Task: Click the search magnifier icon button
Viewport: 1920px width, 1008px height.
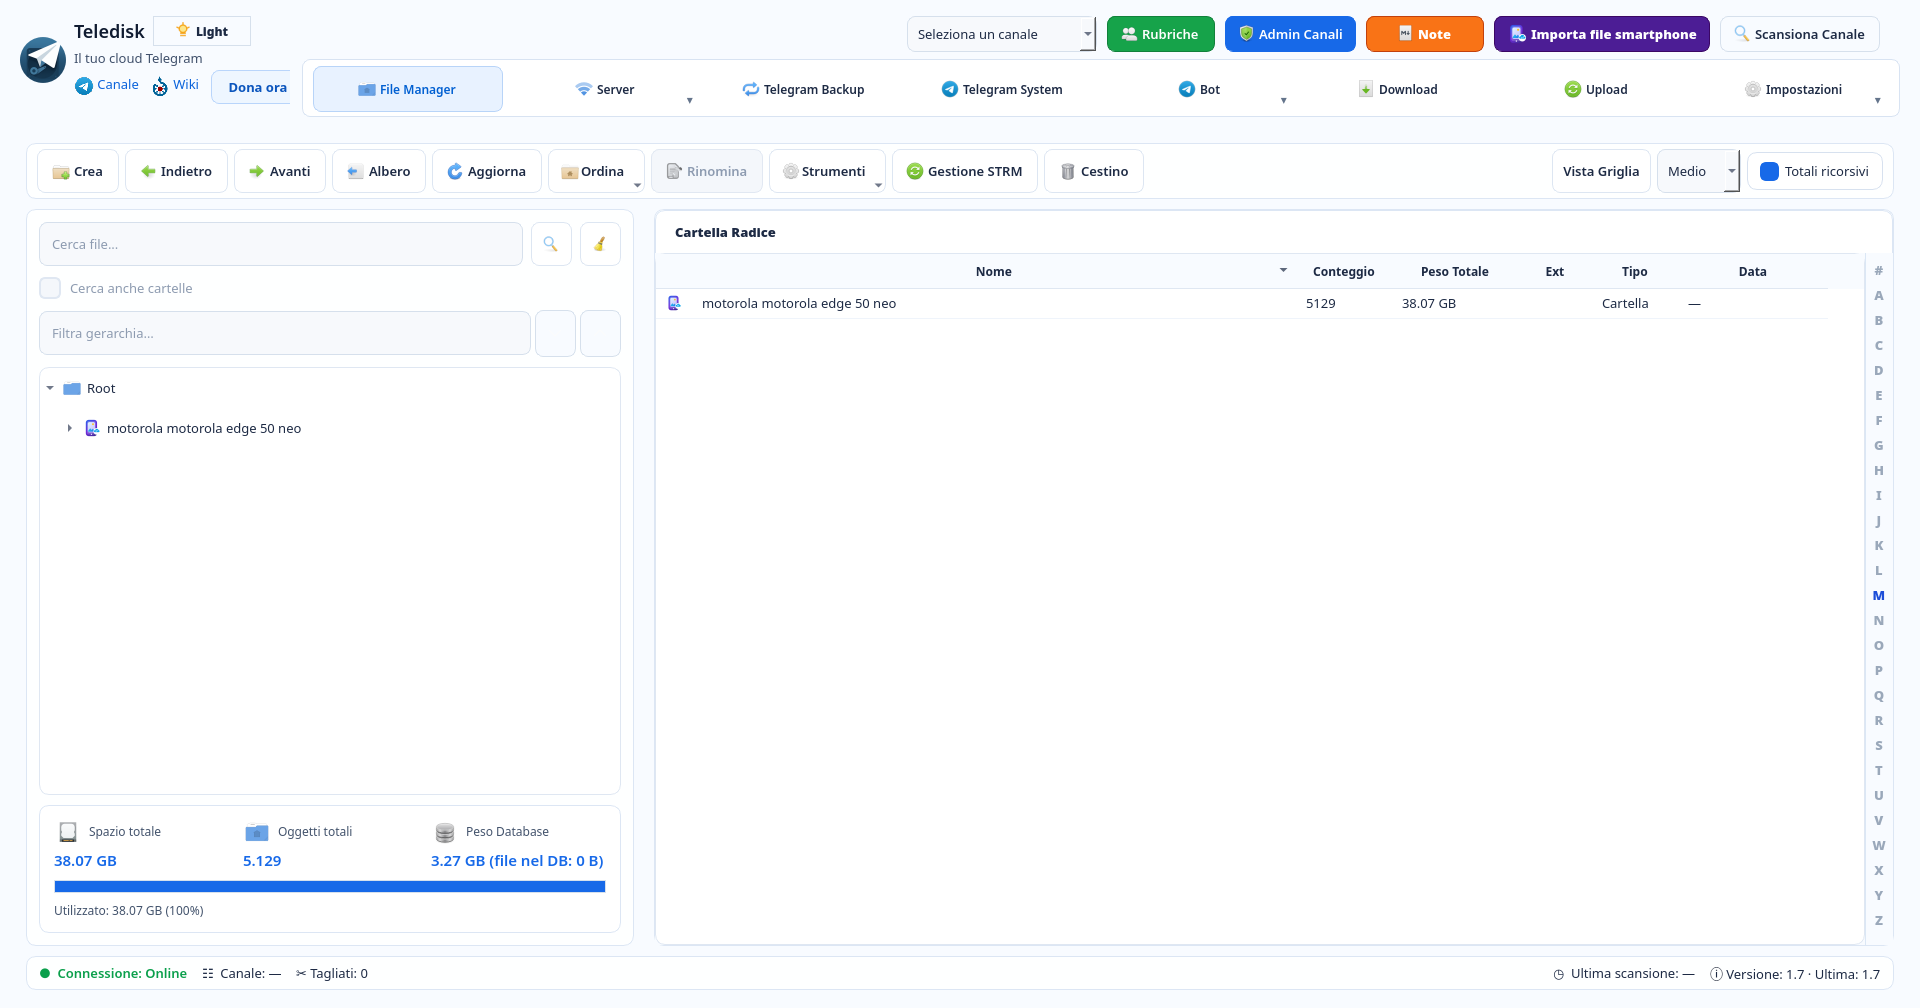Action: pyautogui.click(x=551, y=244)
